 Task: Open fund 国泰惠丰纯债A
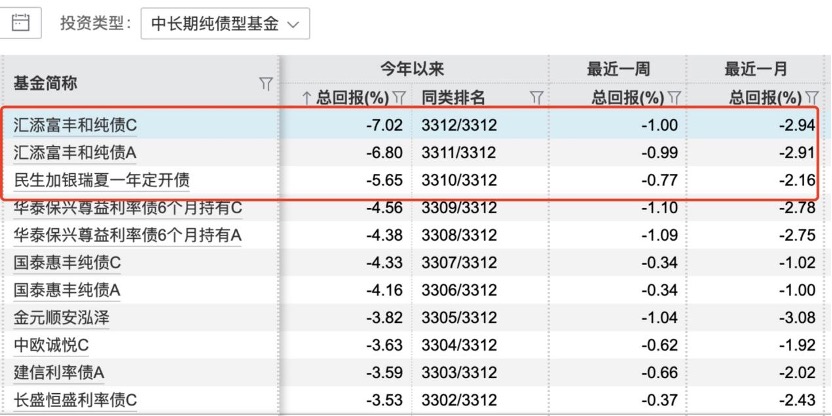point(67,290)
